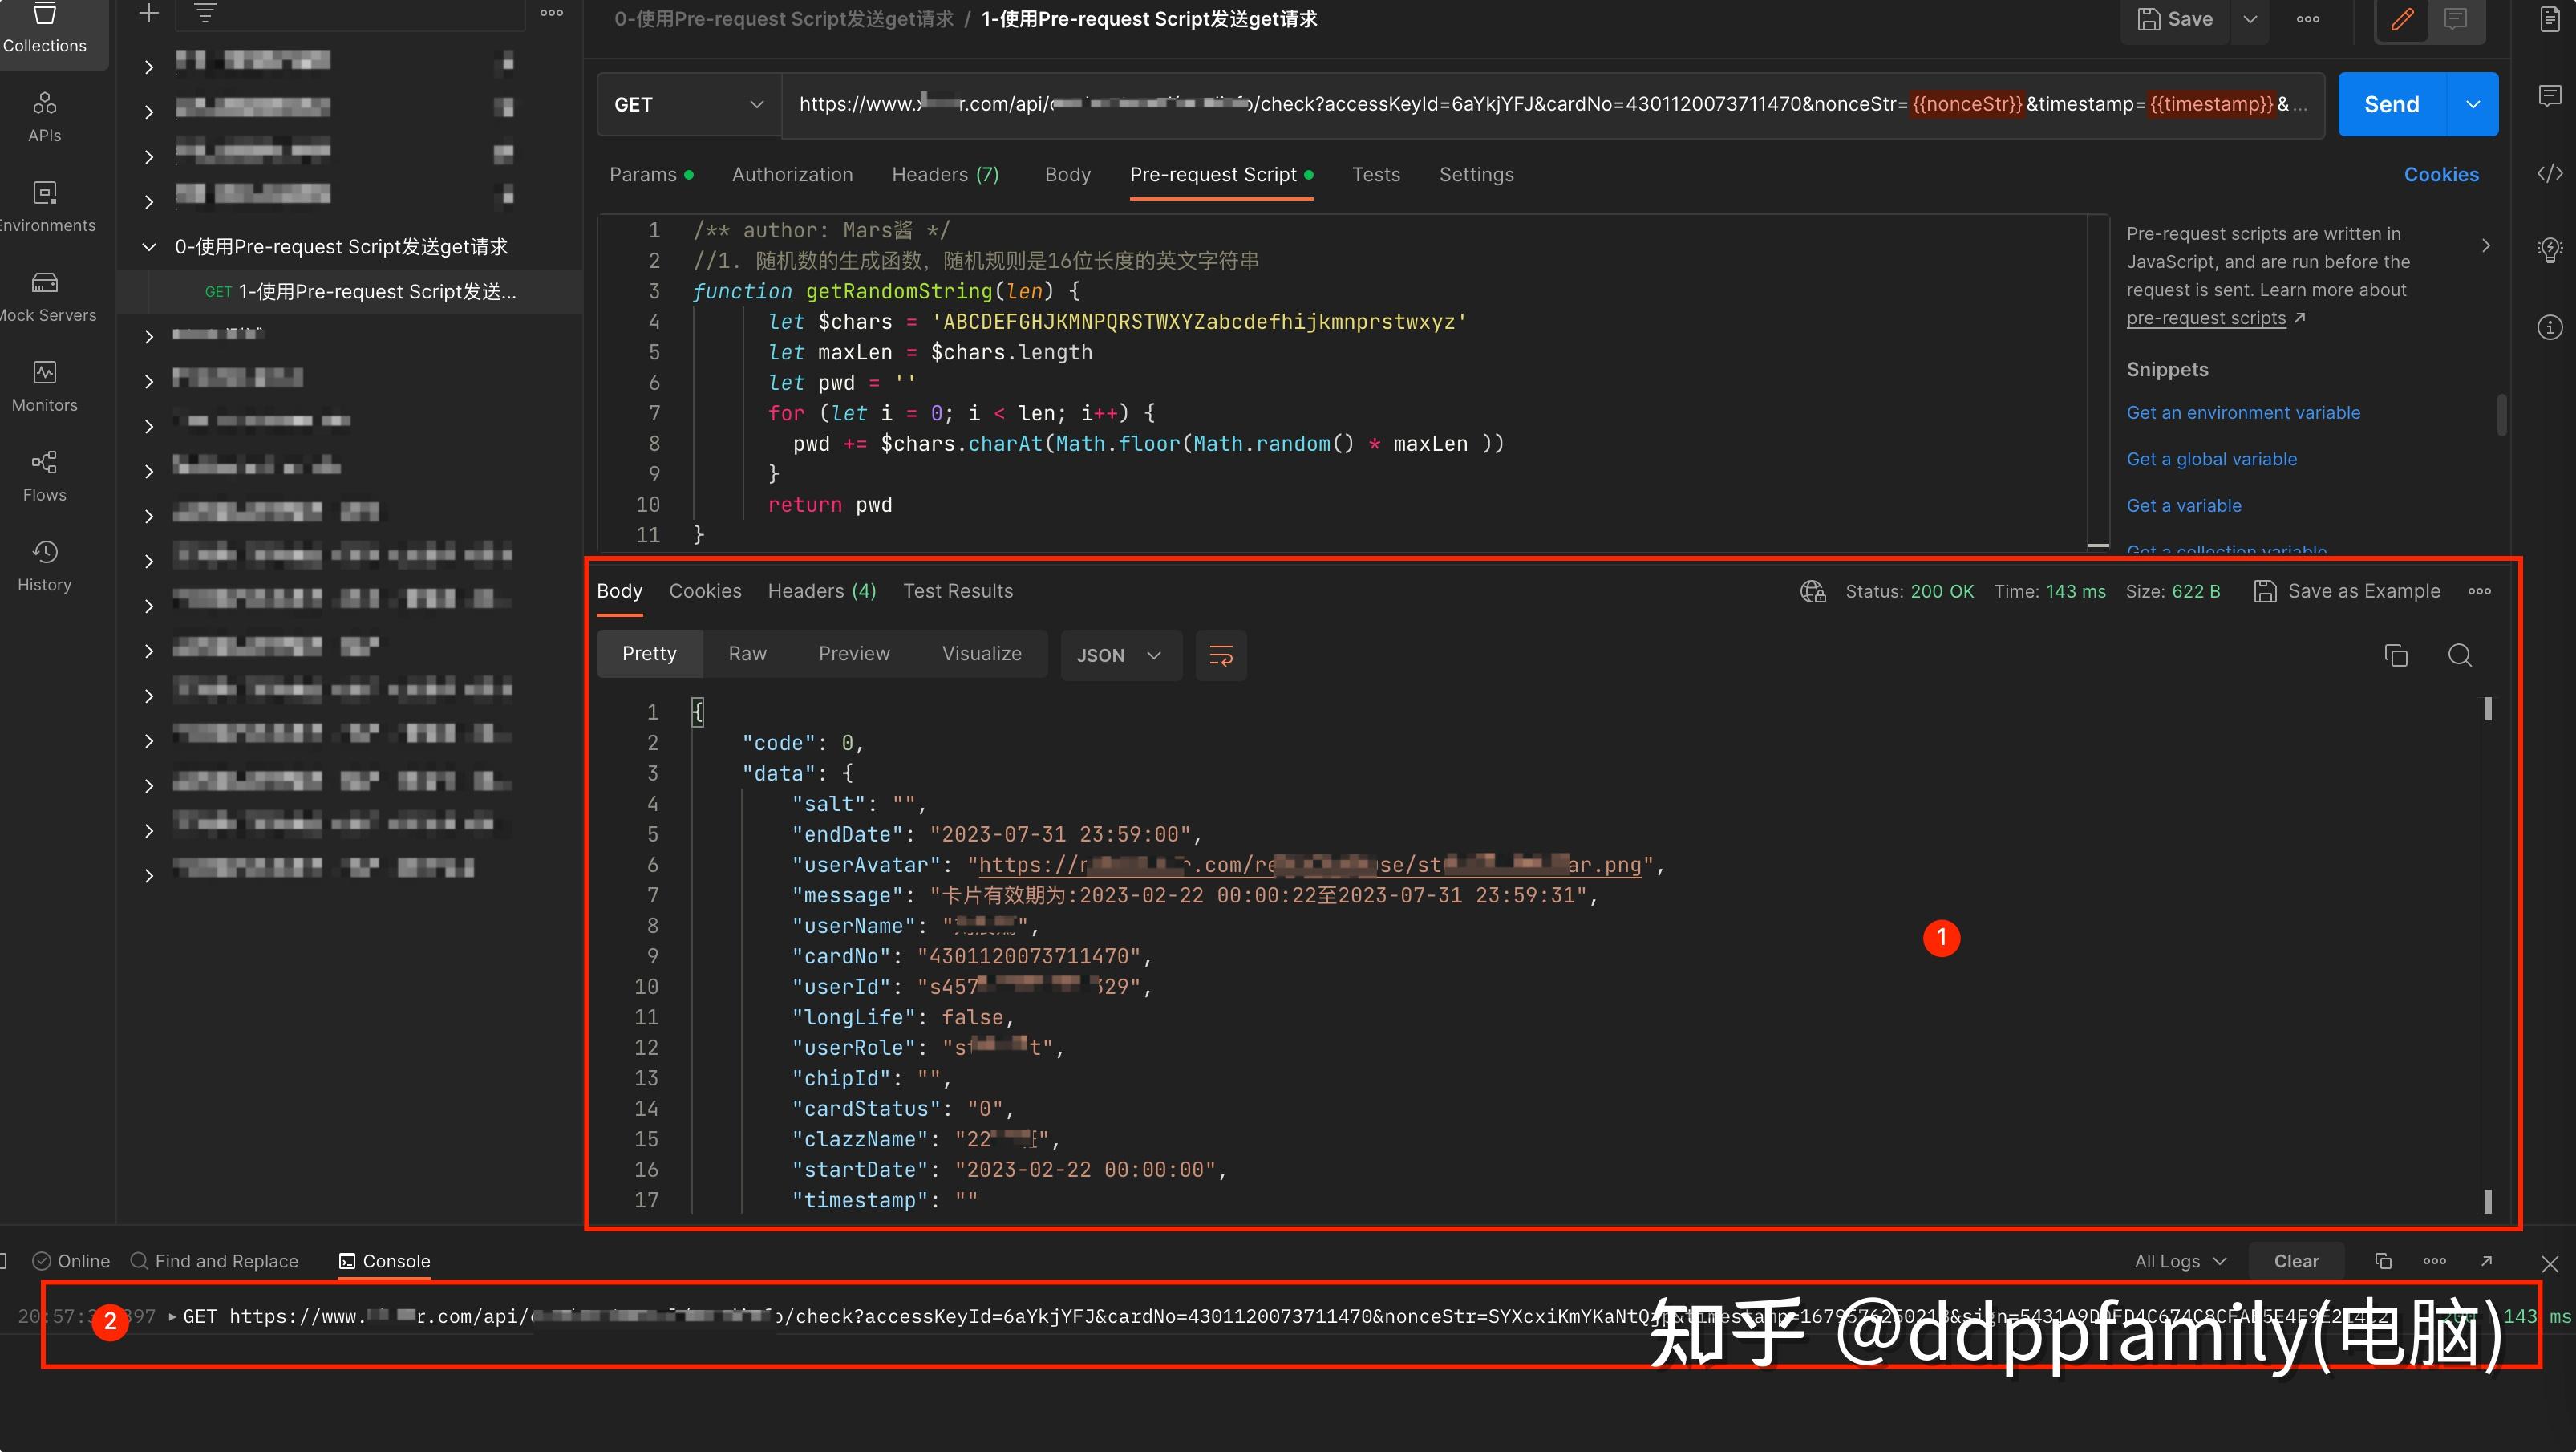Open the Environments sidebar panel
This screenshot has width=2576, height=1452.
pos(45,207)
